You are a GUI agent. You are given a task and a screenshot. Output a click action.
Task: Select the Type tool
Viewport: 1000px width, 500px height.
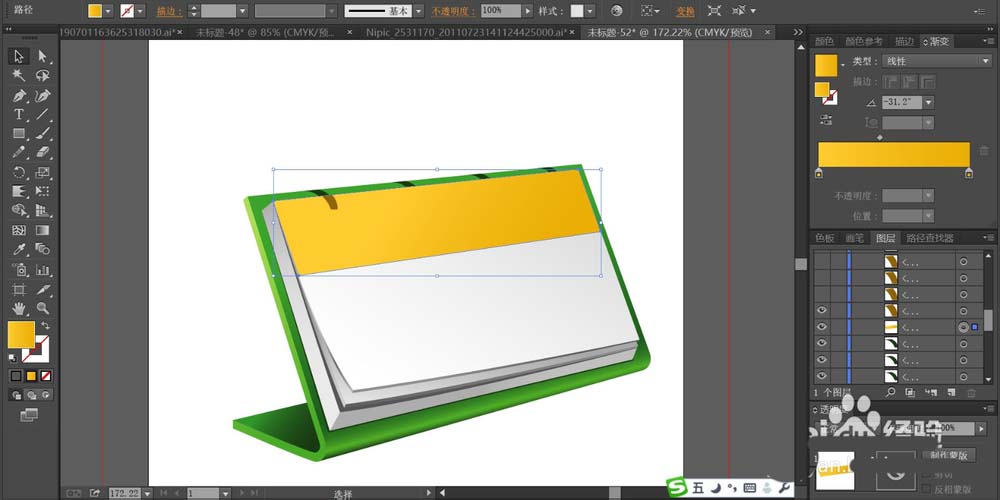pos(18,115)
